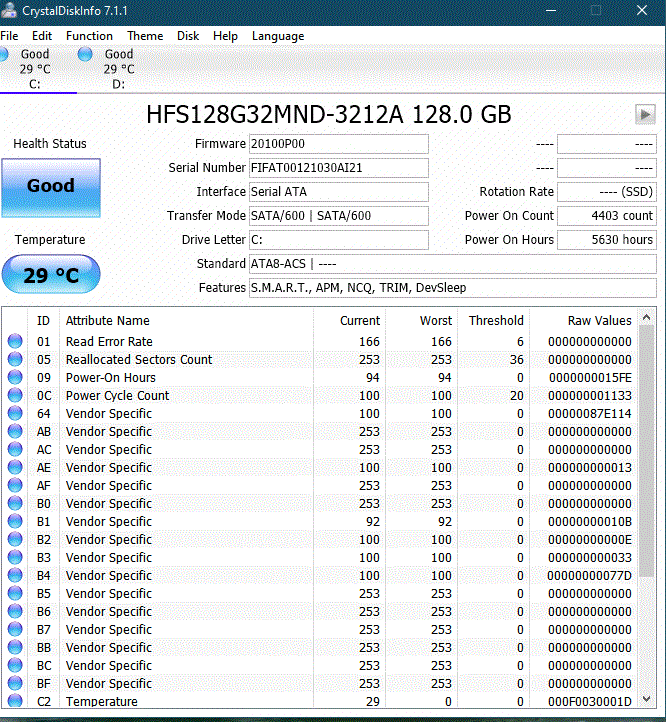Click status orb for attribute ID B3
This screenshot has height=722, width=666.
(x=15, y=556)
